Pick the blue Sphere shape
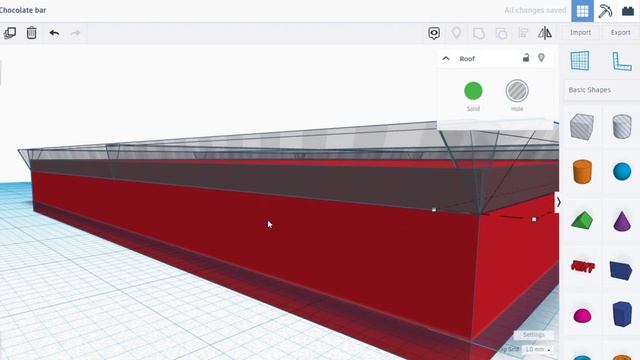This screenshot has width=640, height=360. pos(622,171)
